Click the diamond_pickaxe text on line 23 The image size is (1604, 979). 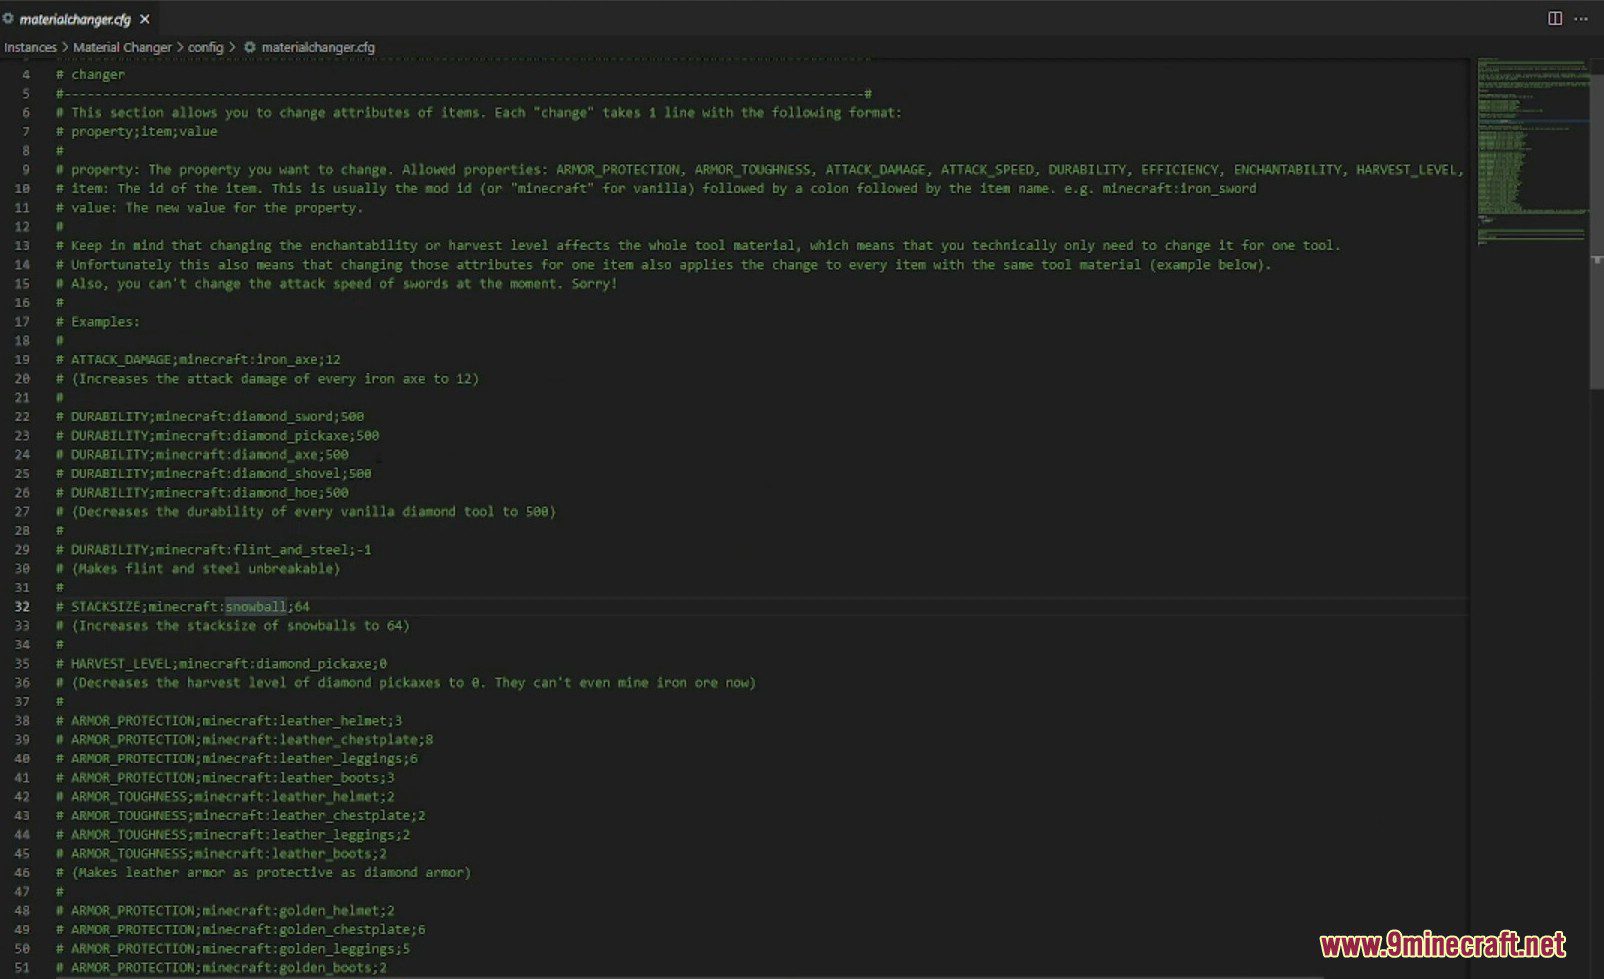[x=291, y=436]
